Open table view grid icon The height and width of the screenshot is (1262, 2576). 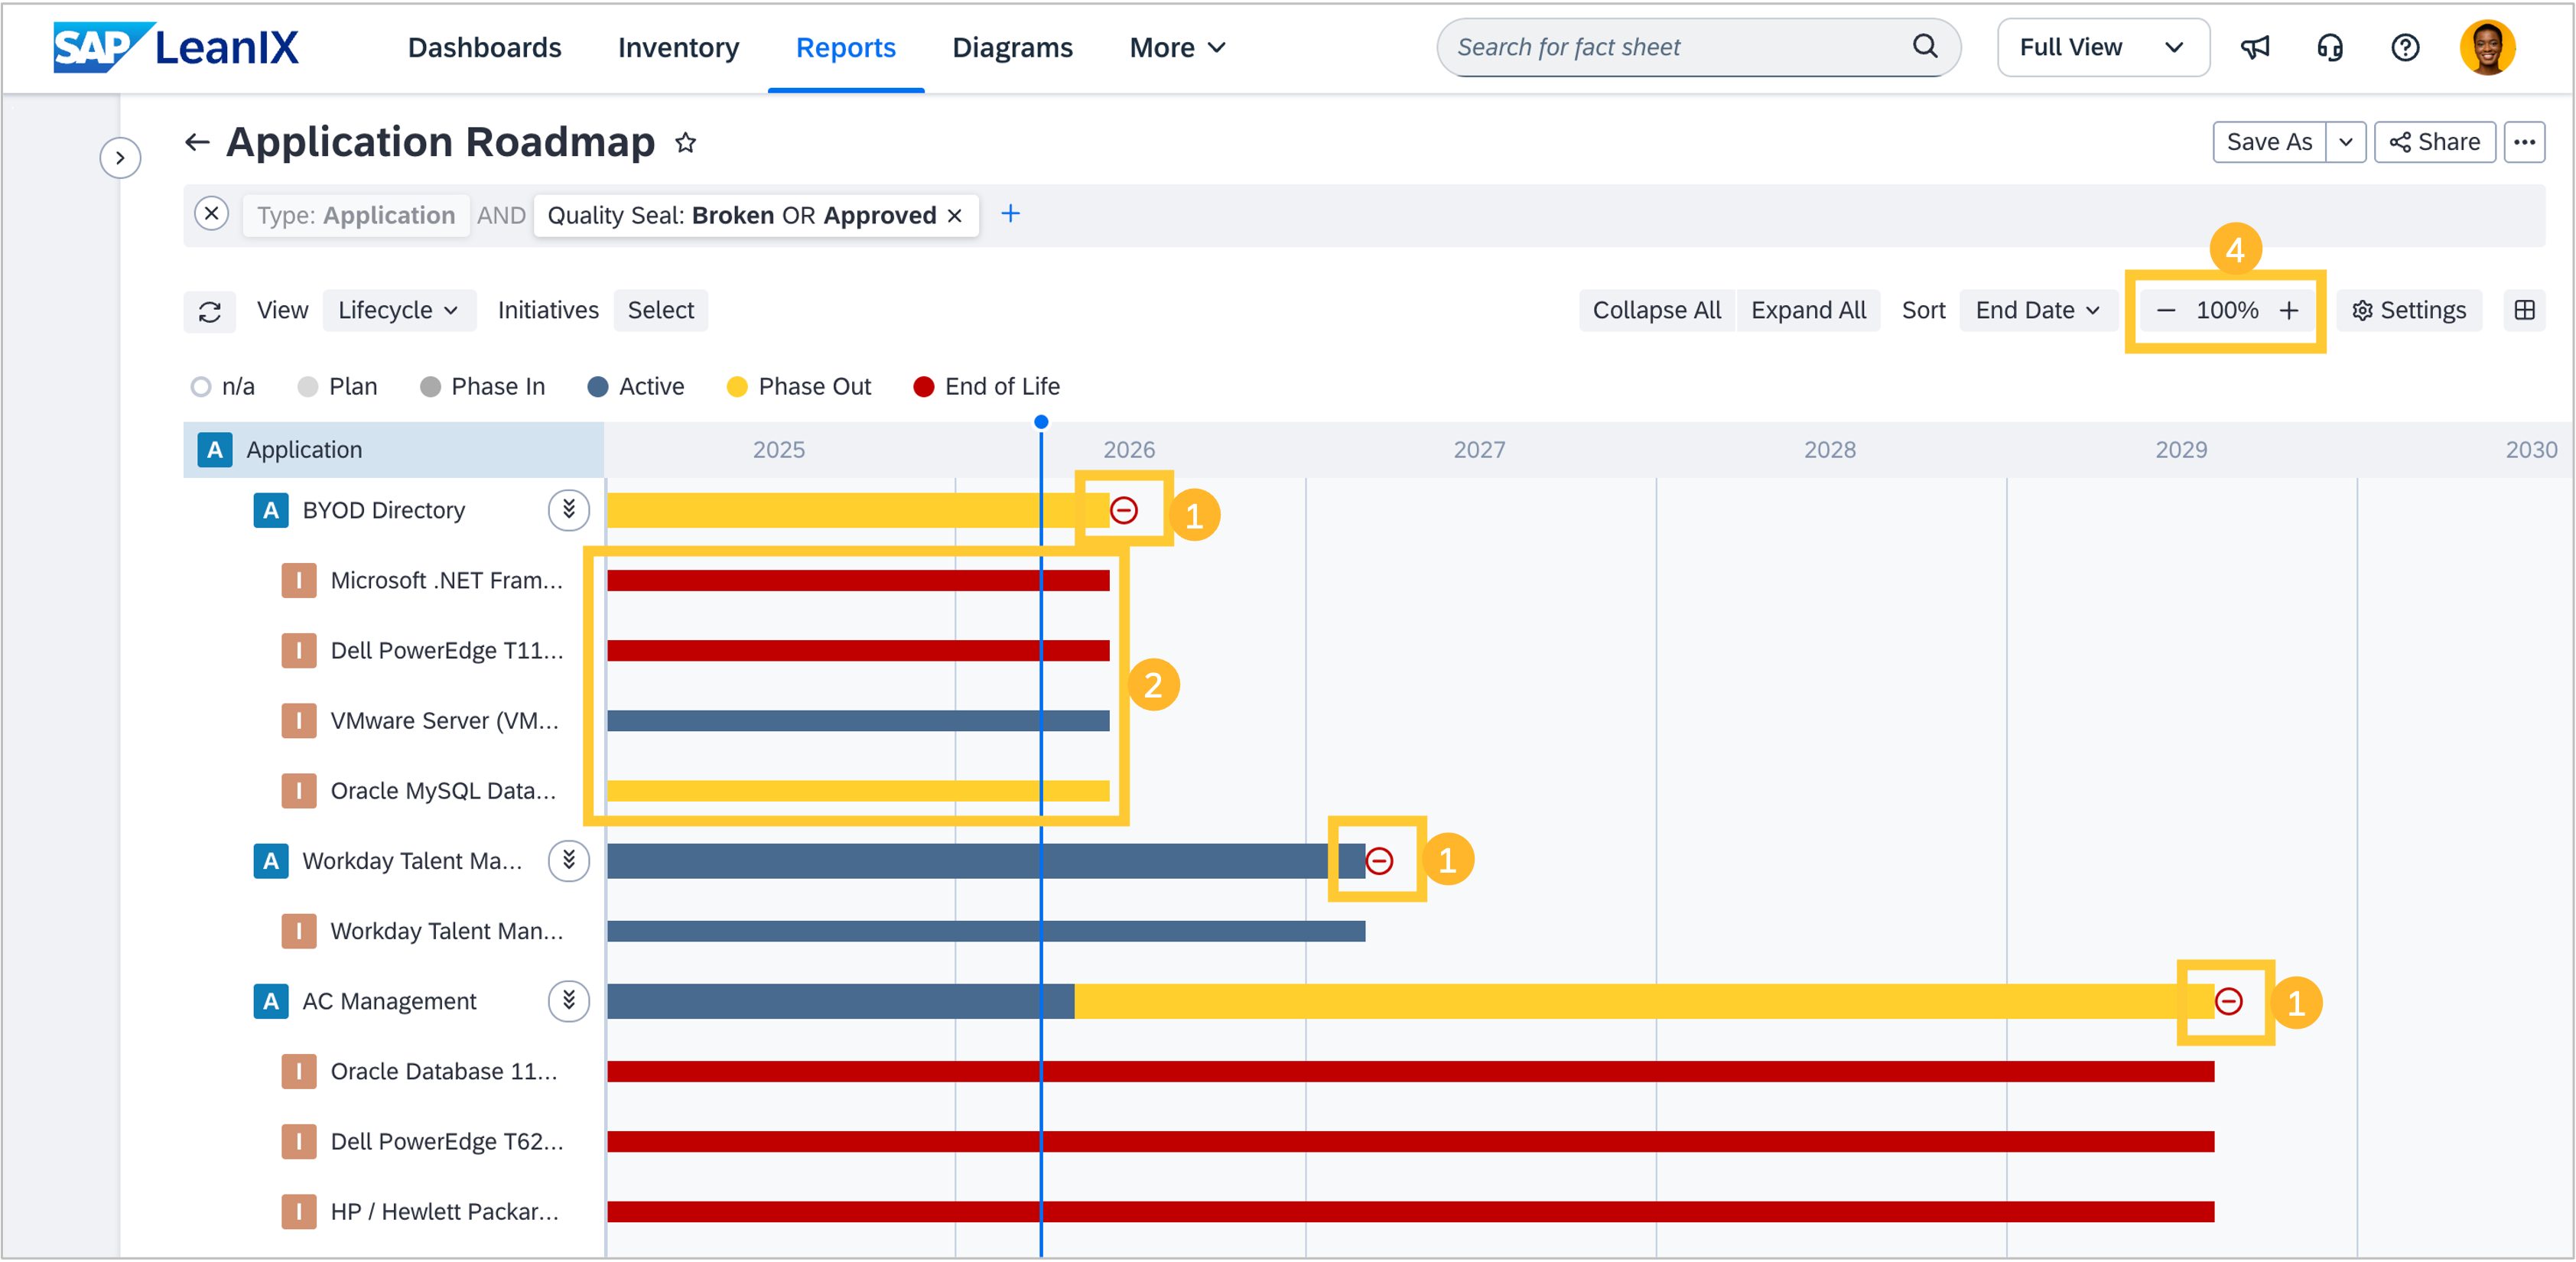(x=2524, y=310)
